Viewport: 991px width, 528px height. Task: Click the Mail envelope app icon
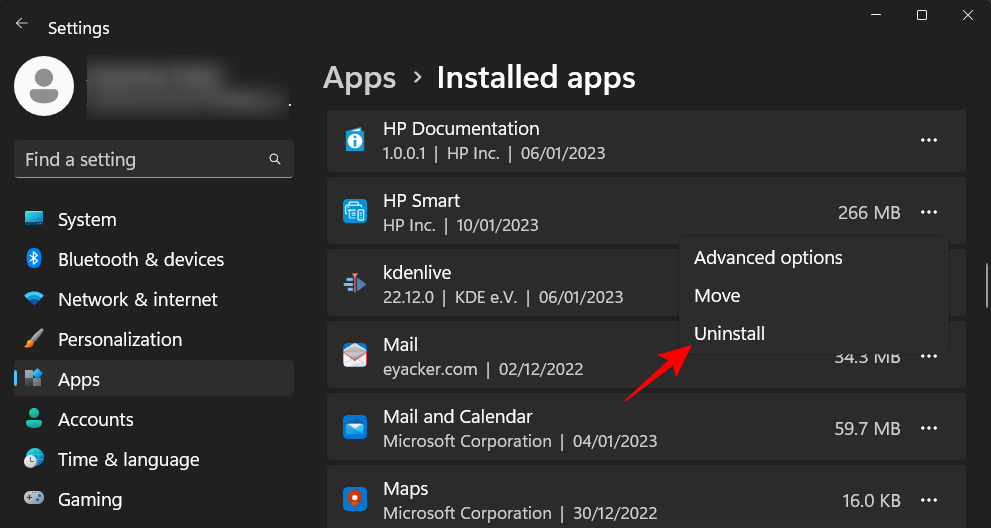click(355, 356)
